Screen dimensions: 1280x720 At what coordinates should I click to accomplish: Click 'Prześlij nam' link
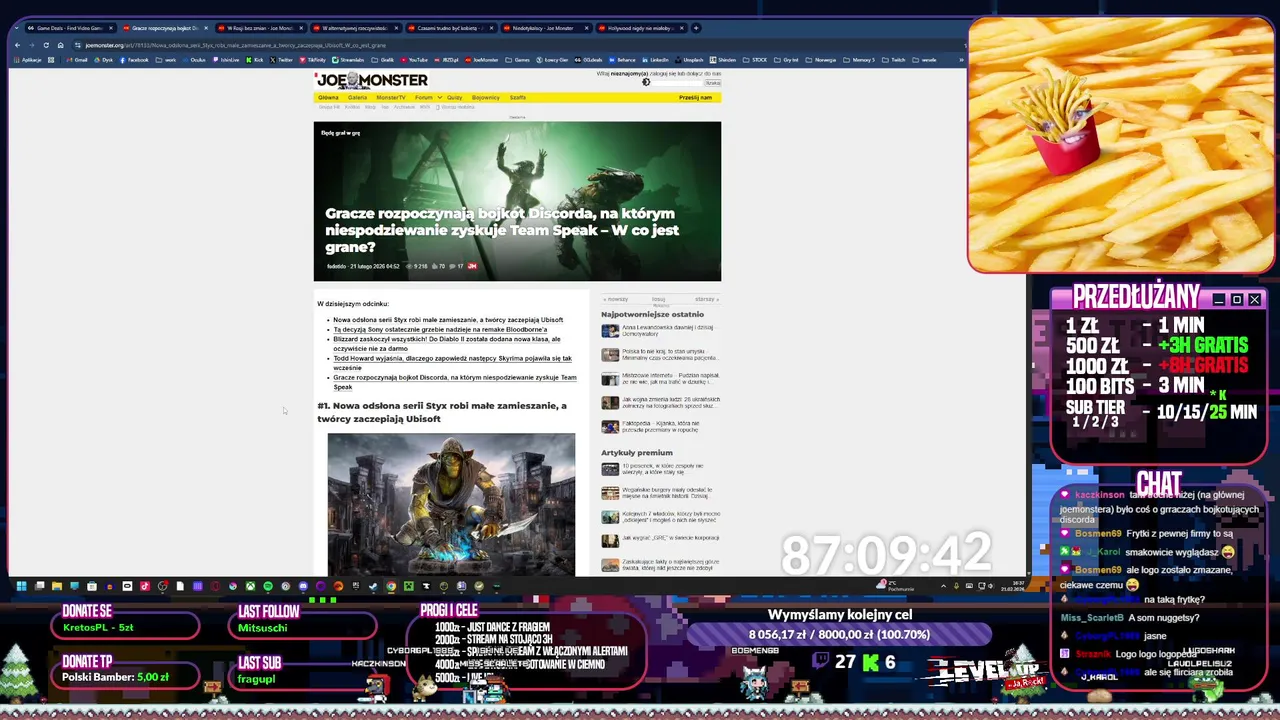pyautogui.click(x=695, y=97)
